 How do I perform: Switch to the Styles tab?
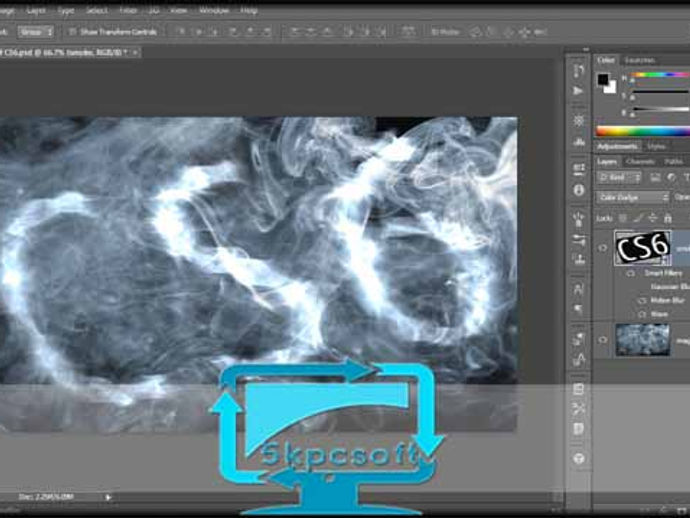(656, 146)
